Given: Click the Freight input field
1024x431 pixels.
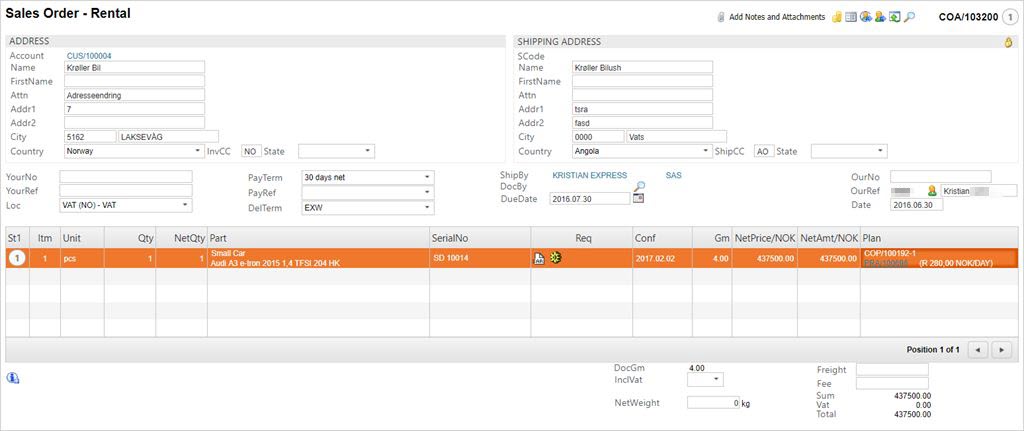Looking at the screenshot, I should click(x=892, y=369).
